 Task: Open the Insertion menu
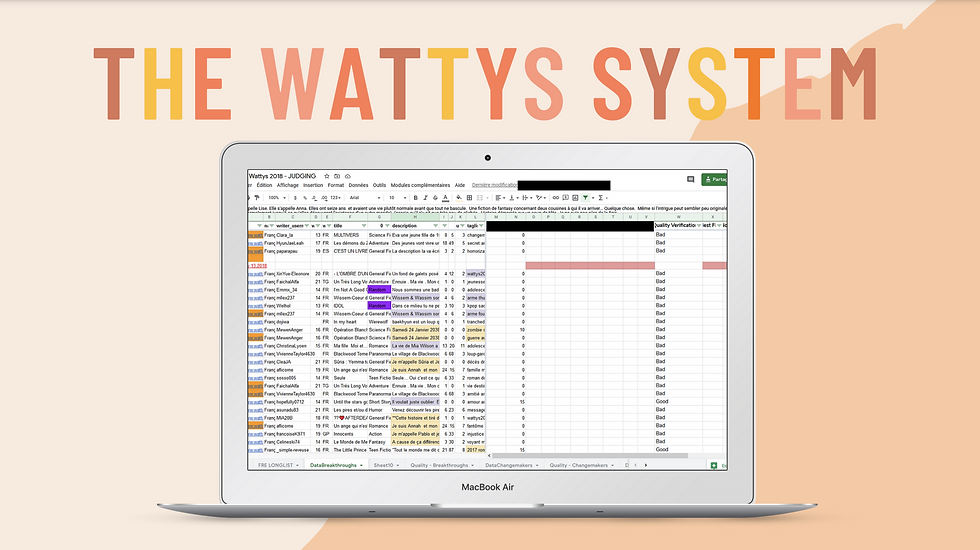tap(313, 185)
